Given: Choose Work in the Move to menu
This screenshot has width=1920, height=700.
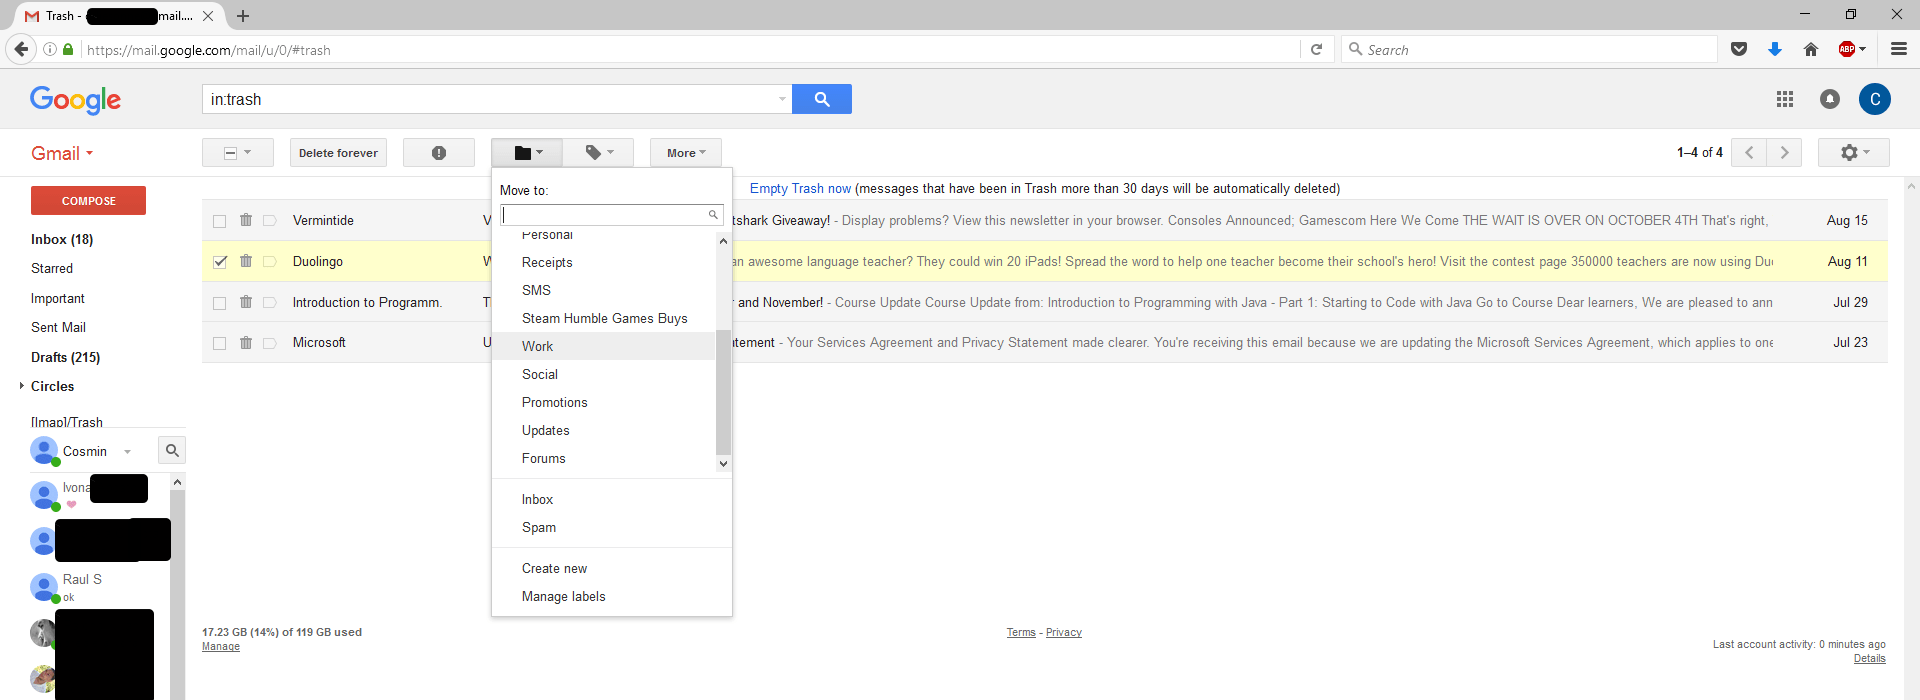Looking at the screenshot, I should click(x=537, y=346).
